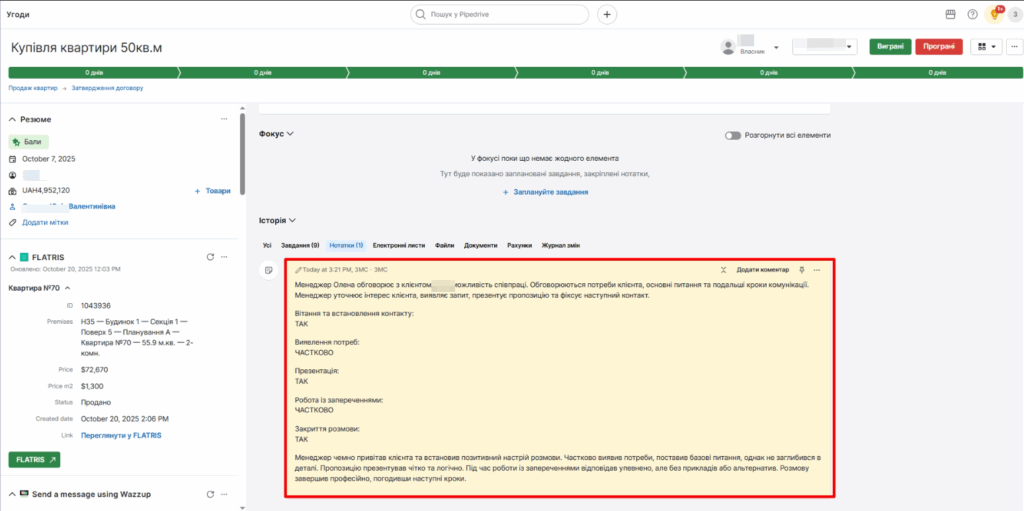Open the Wazzup panel ellipsis menu
Viewport: 1024px width, 511px height.
coord(224,495)
